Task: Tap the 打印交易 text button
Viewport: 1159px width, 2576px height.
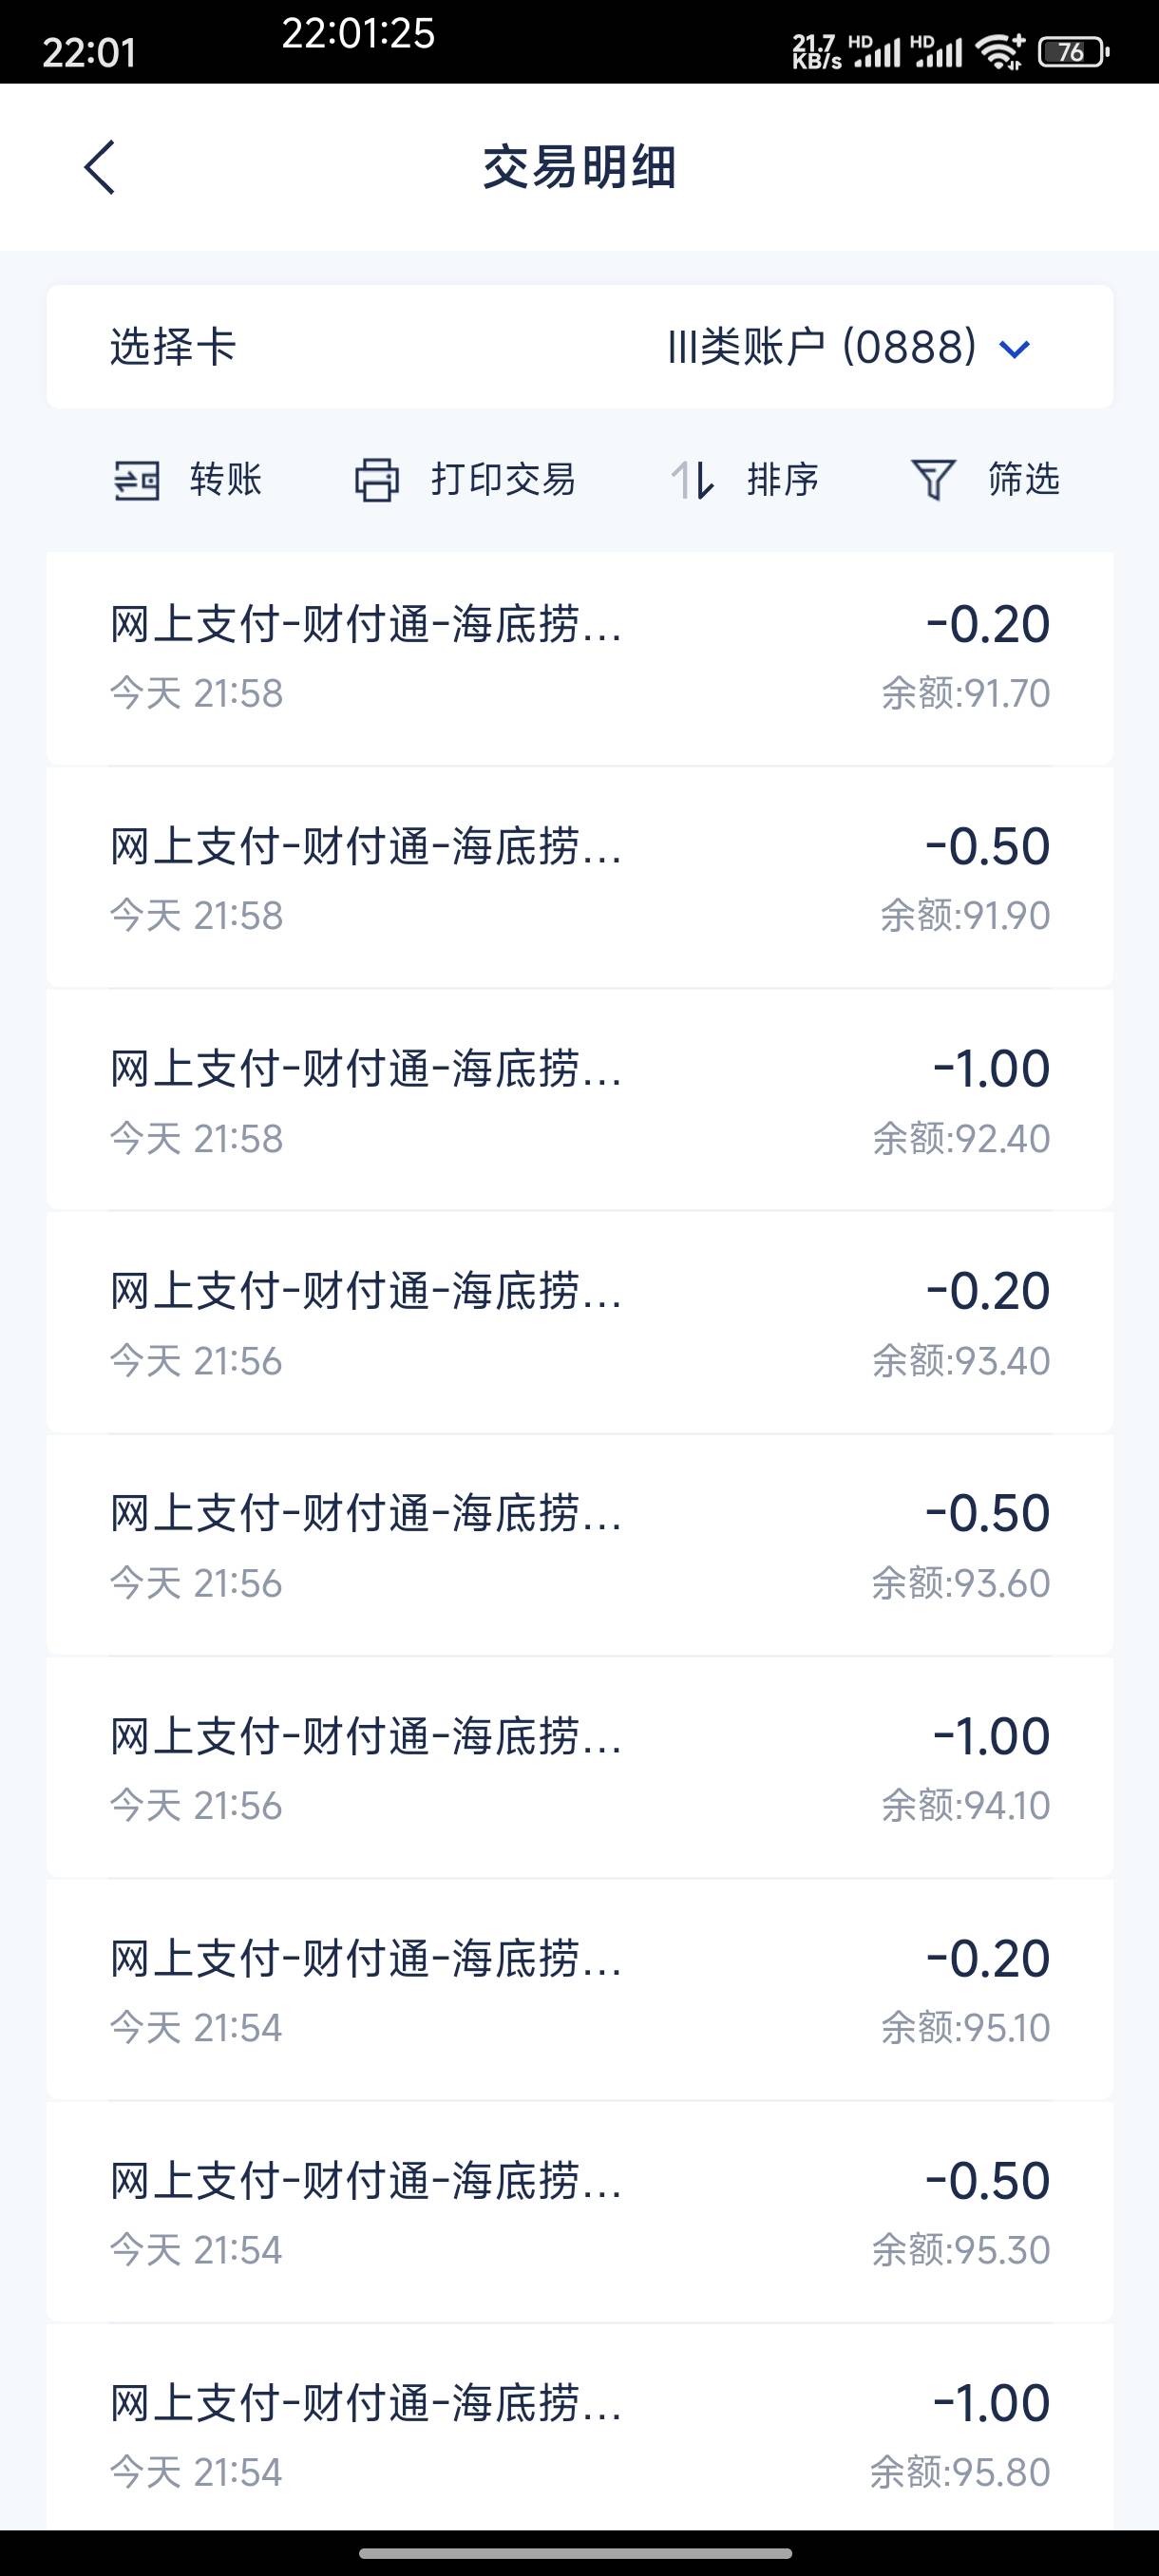Action: 503,480
